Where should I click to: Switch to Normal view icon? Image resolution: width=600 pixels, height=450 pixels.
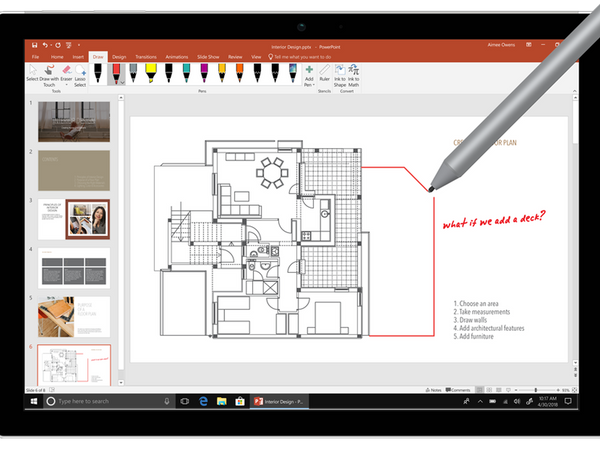coord(479,390)
